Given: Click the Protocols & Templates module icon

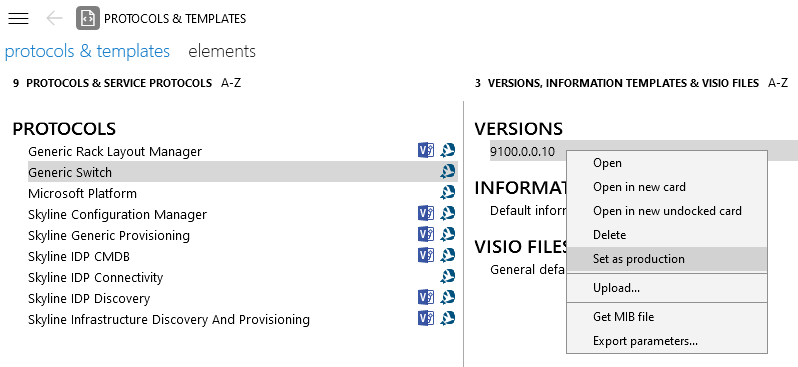Looking at the screenshot, I should (x=88, y=18).
